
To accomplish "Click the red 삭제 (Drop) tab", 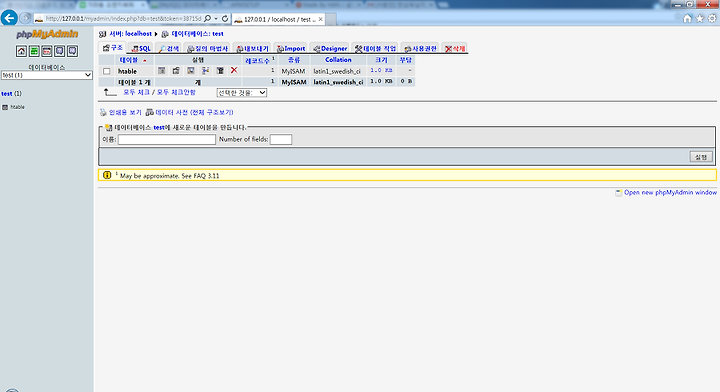I will point(455,48).
